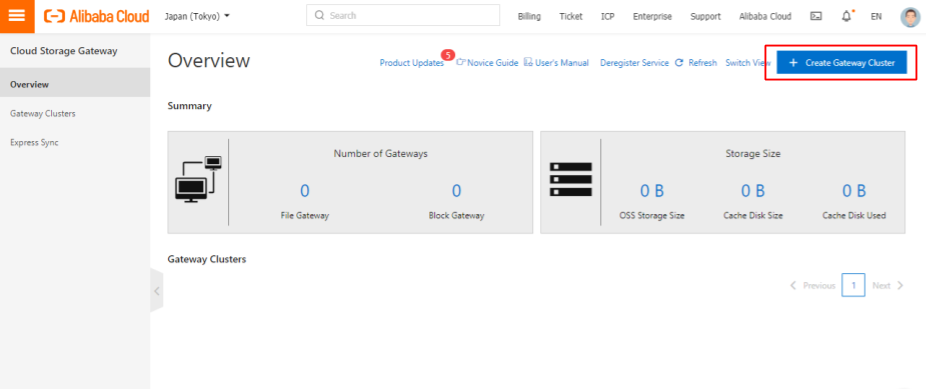Click Switch View link
The width and height of the screenshot is (931, 391).
coord(748,62)
